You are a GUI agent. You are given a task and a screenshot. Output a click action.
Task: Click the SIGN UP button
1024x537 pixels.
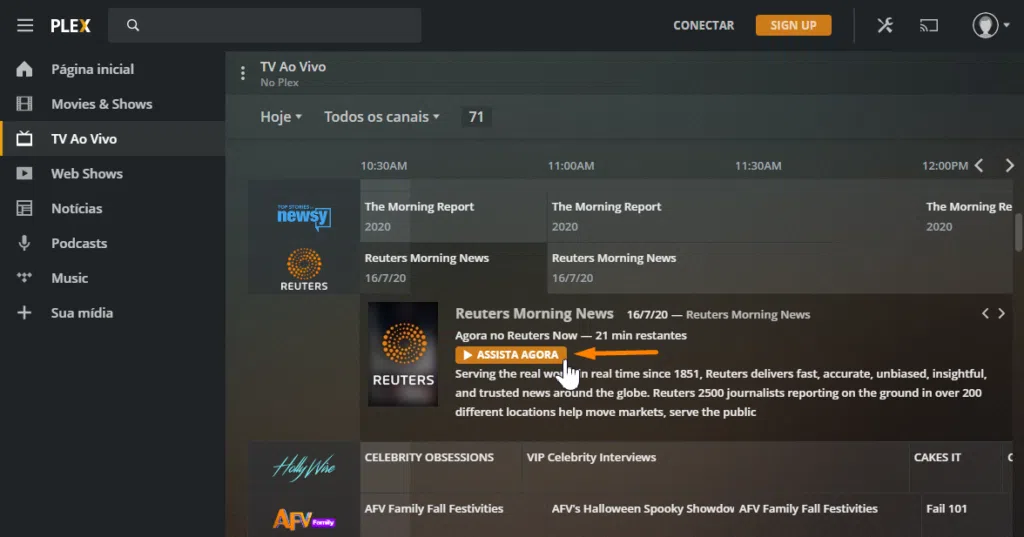pyautogui.click(x=793, y=26)
